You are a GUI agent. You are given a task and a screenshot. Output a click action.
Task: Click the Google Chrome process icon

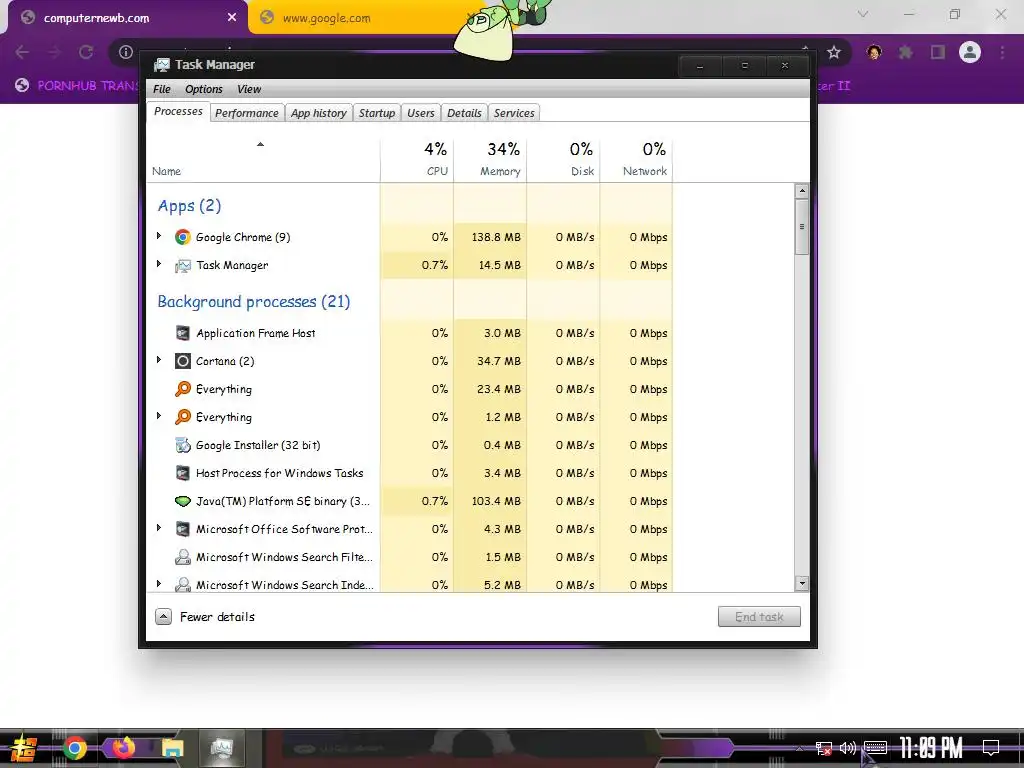(x=183, y=237)
